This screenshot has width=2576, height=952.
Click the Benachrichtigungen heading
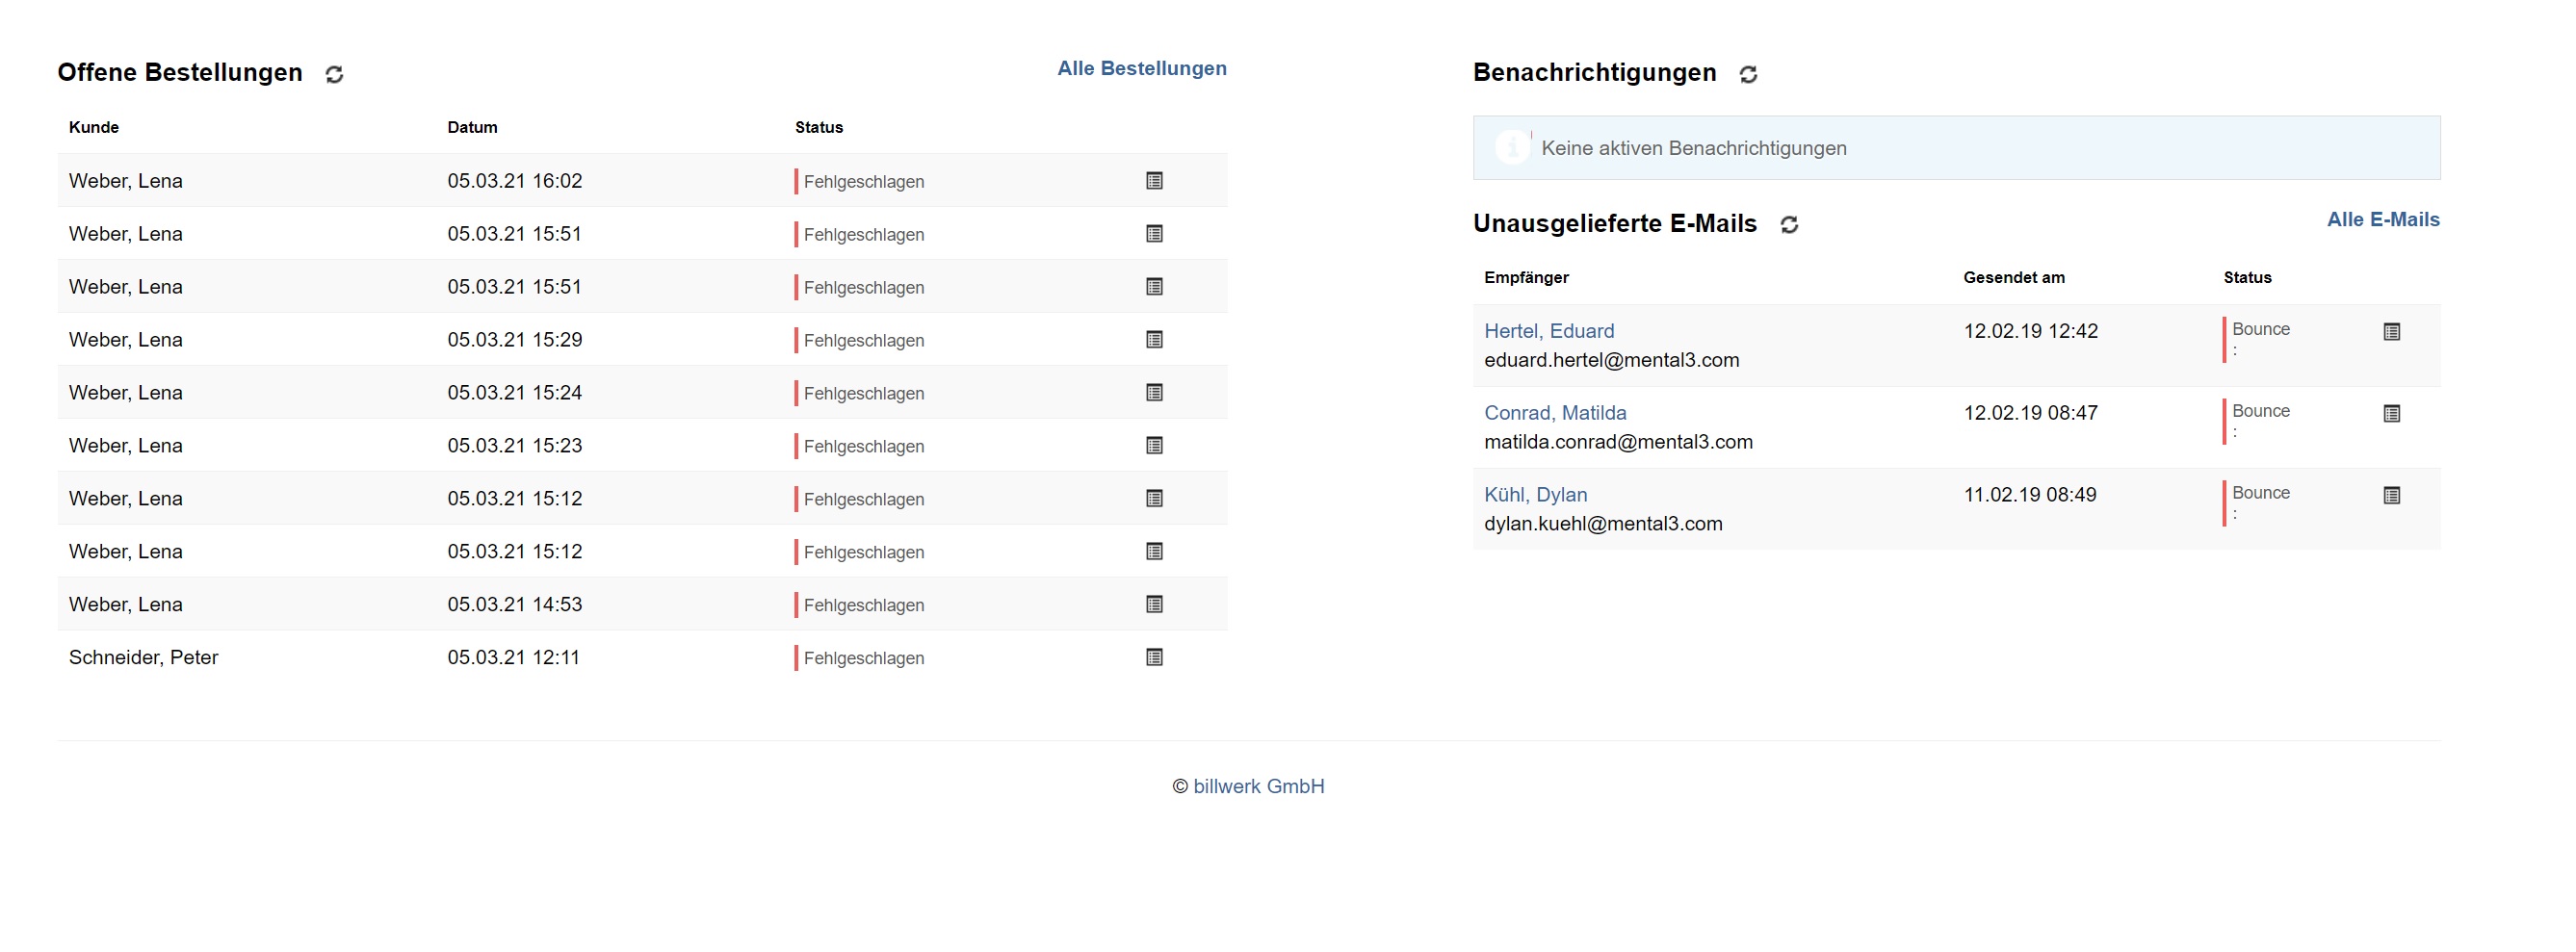[x=1595, y=72]
